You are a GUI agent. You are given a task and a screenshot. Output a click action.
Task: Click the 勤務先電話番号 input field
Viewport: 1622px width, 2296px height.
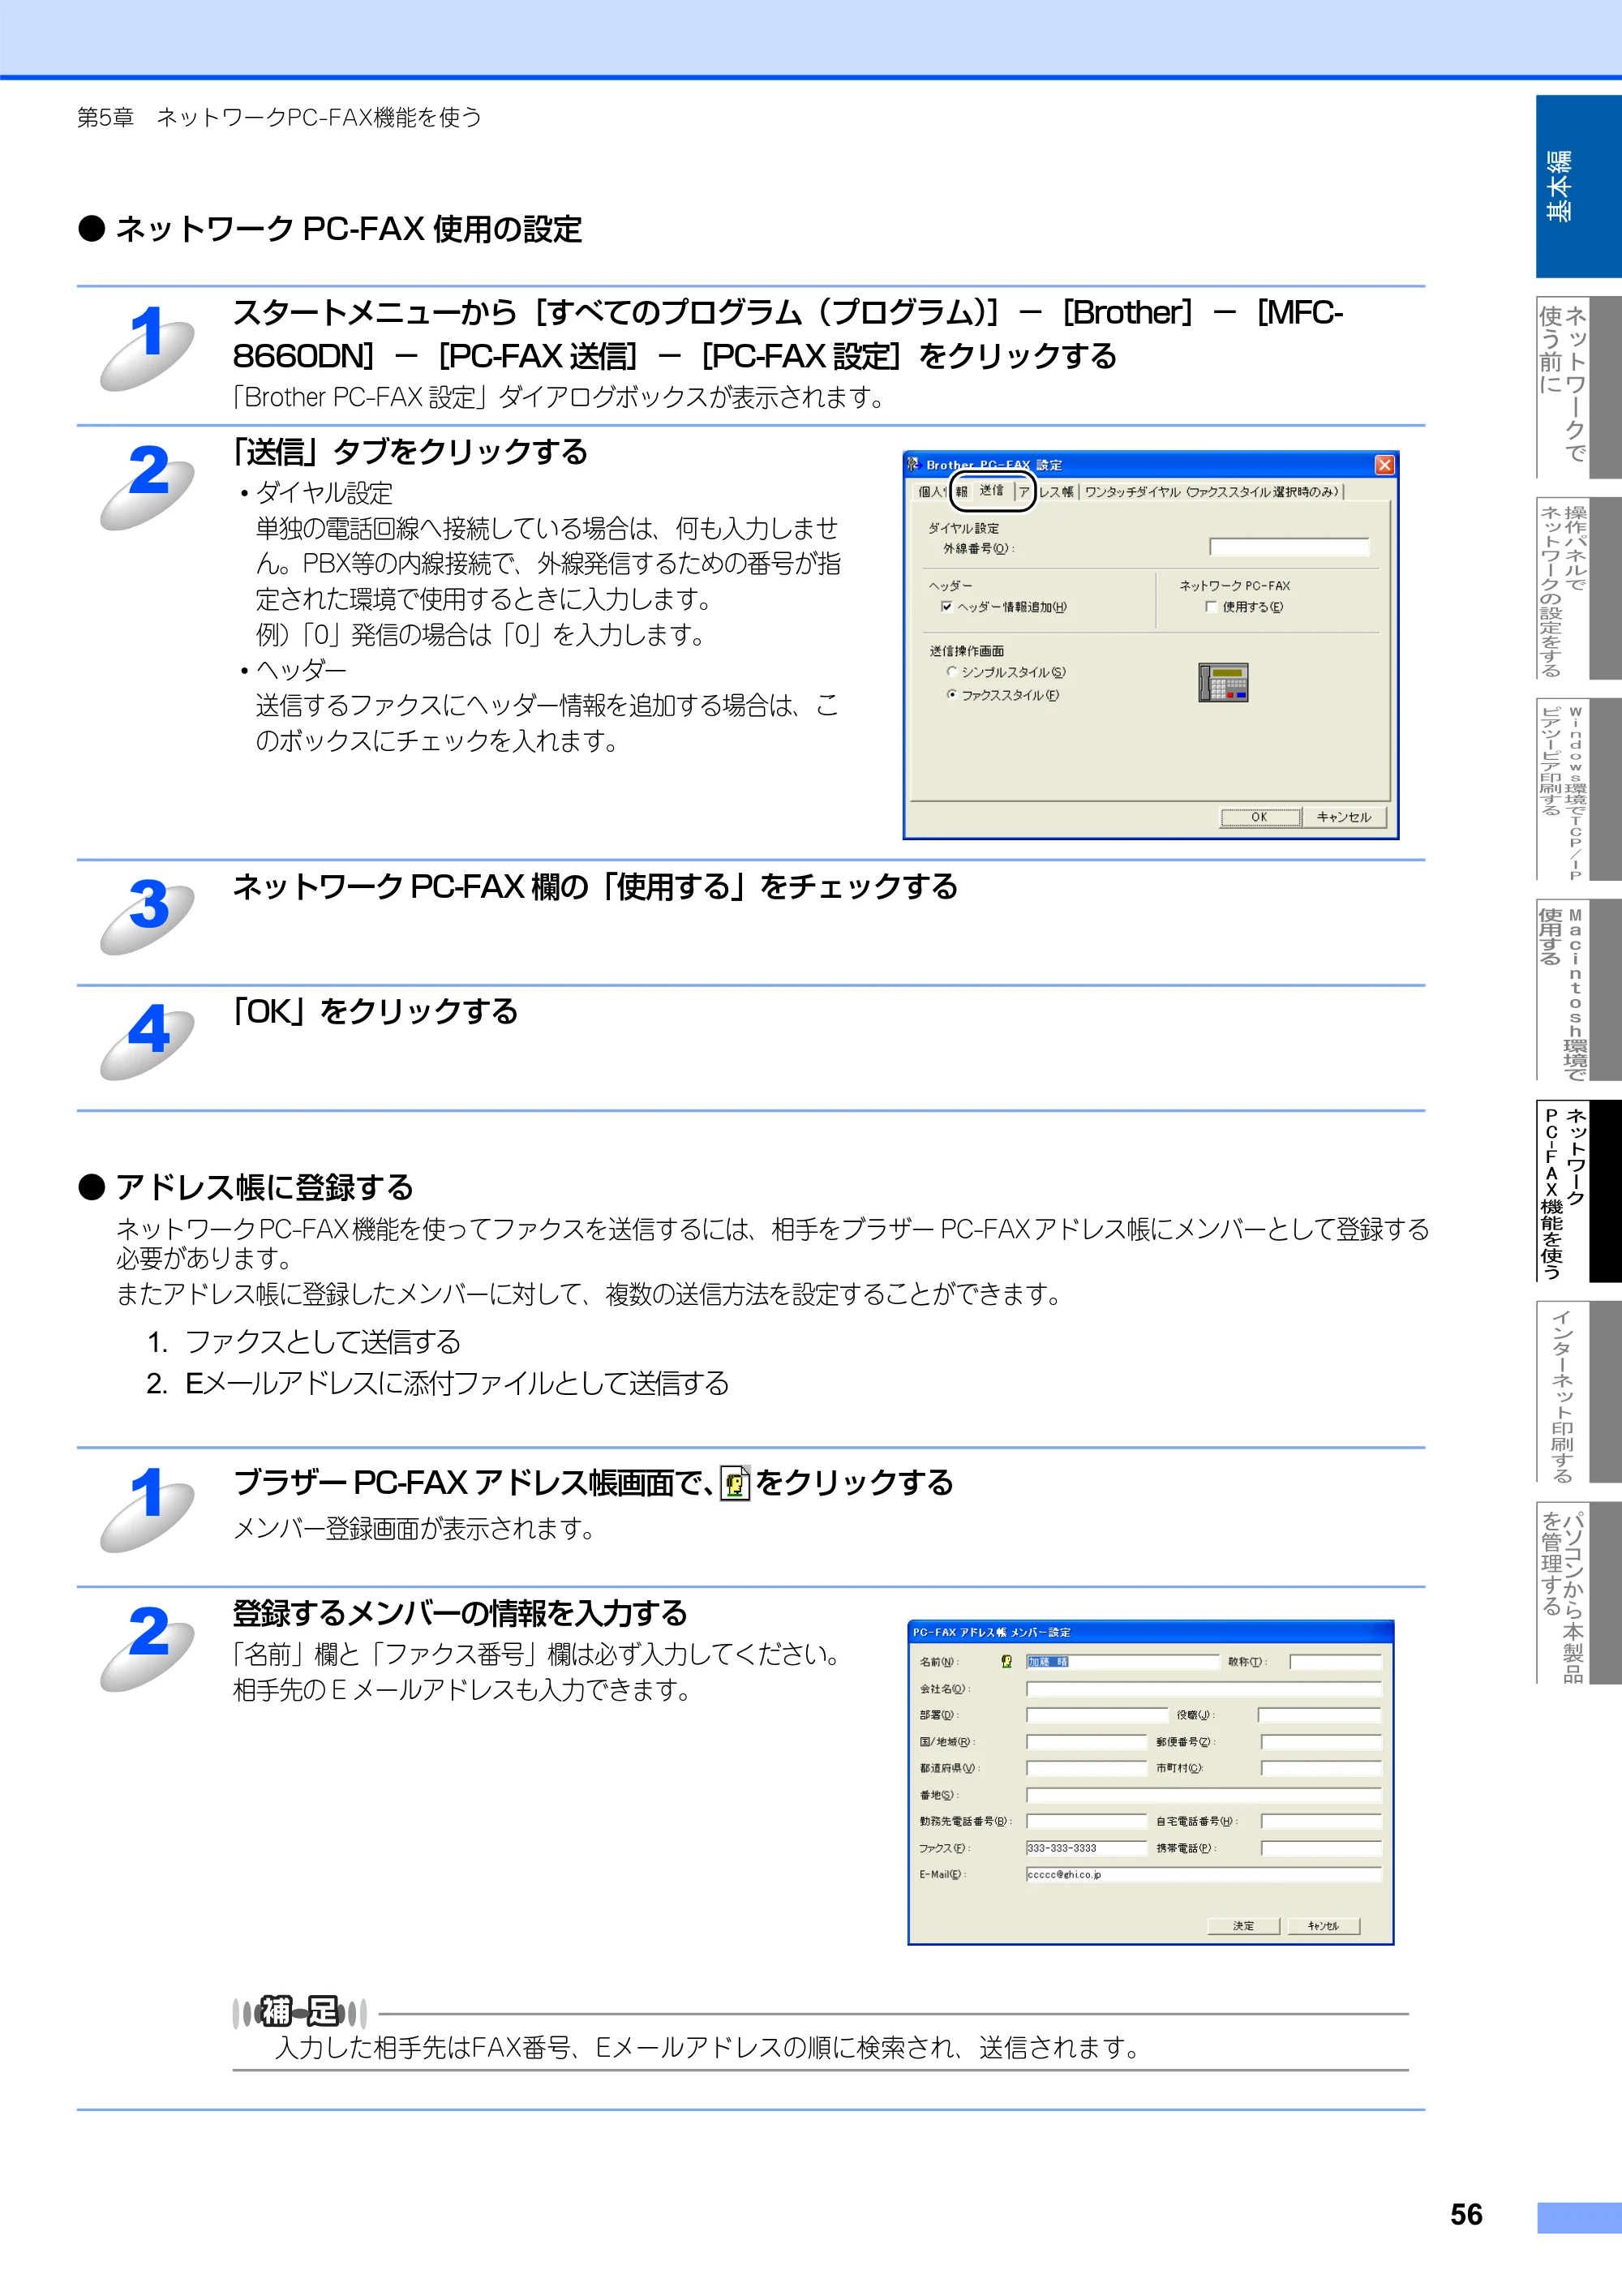1086,1822
